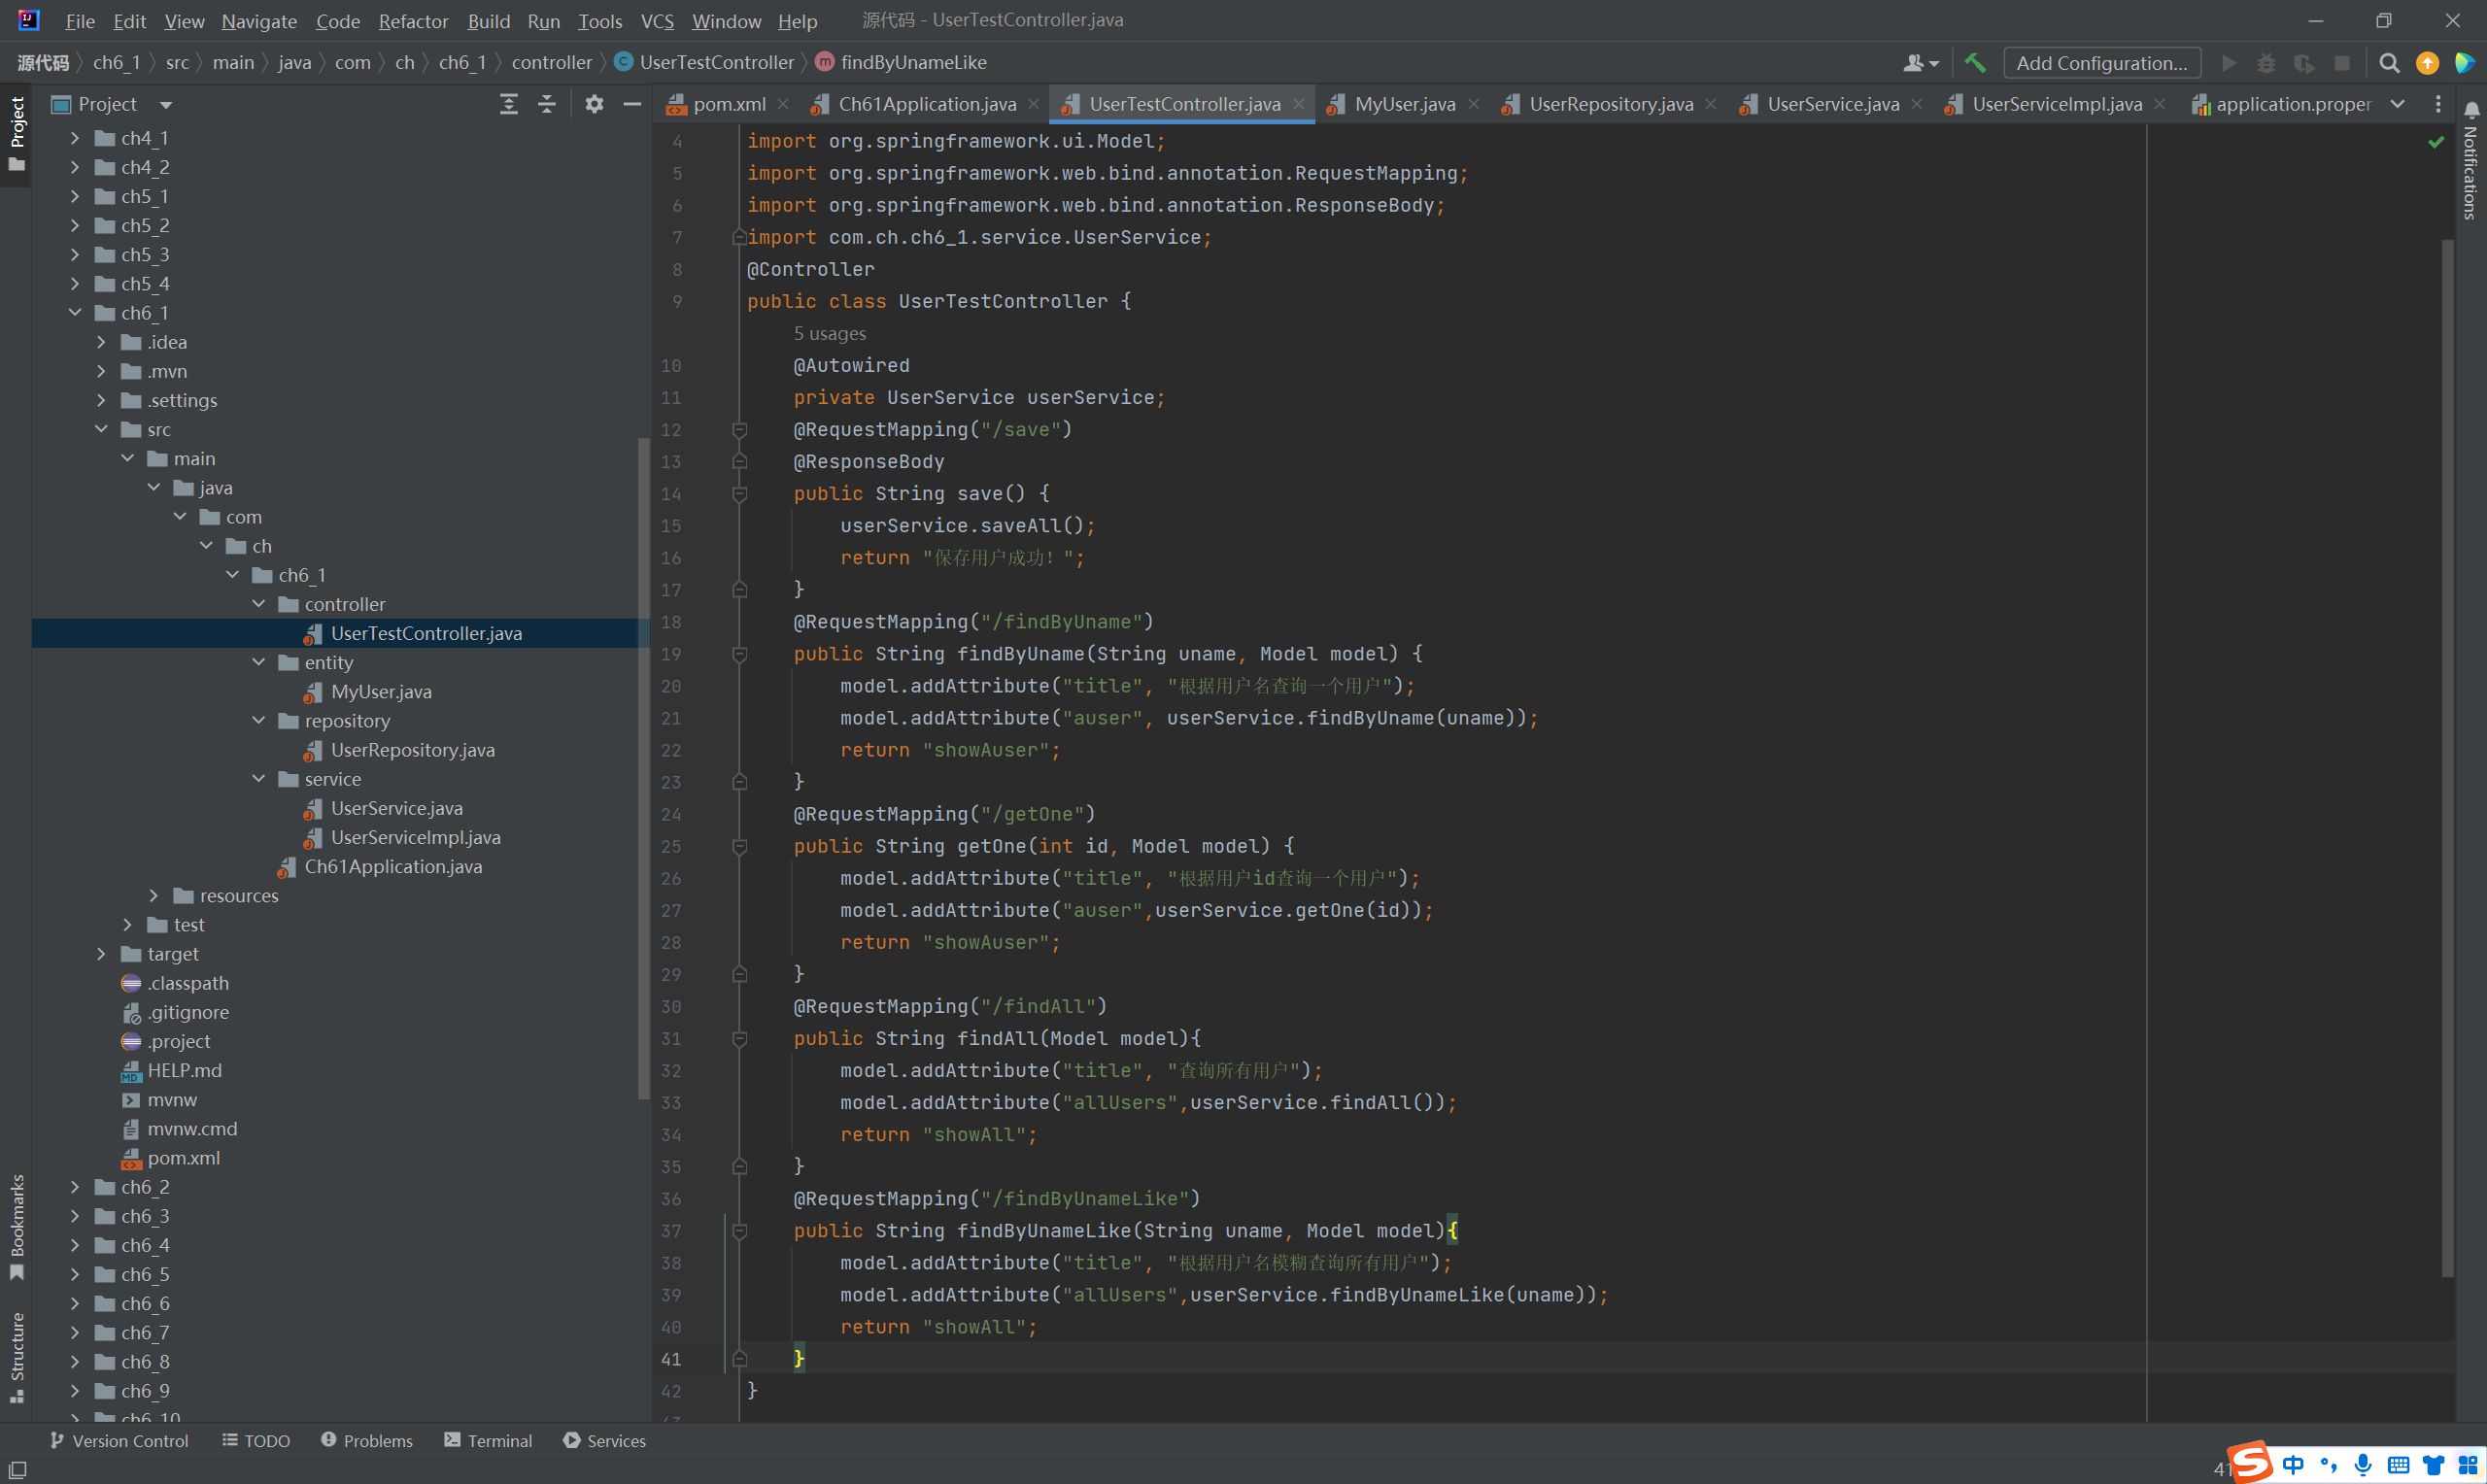Hide the Project tool window
This screenshot has width=2487, height=1484.
click(x=632, y=104)
